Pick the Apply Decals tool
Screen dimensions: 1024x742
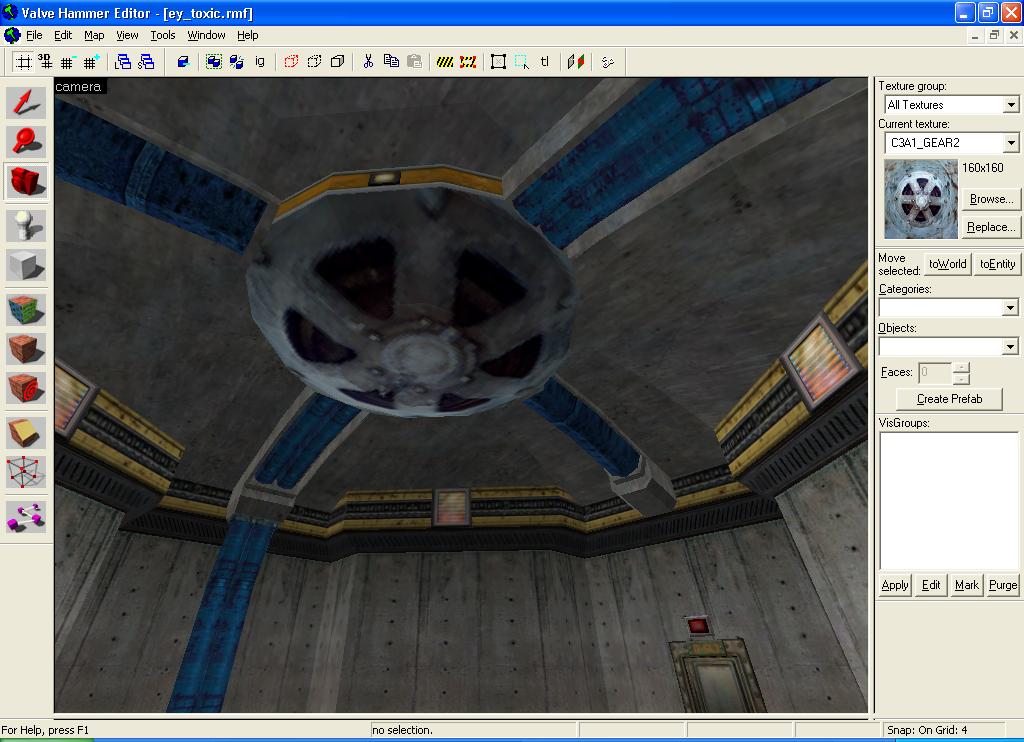coord(26,388)
